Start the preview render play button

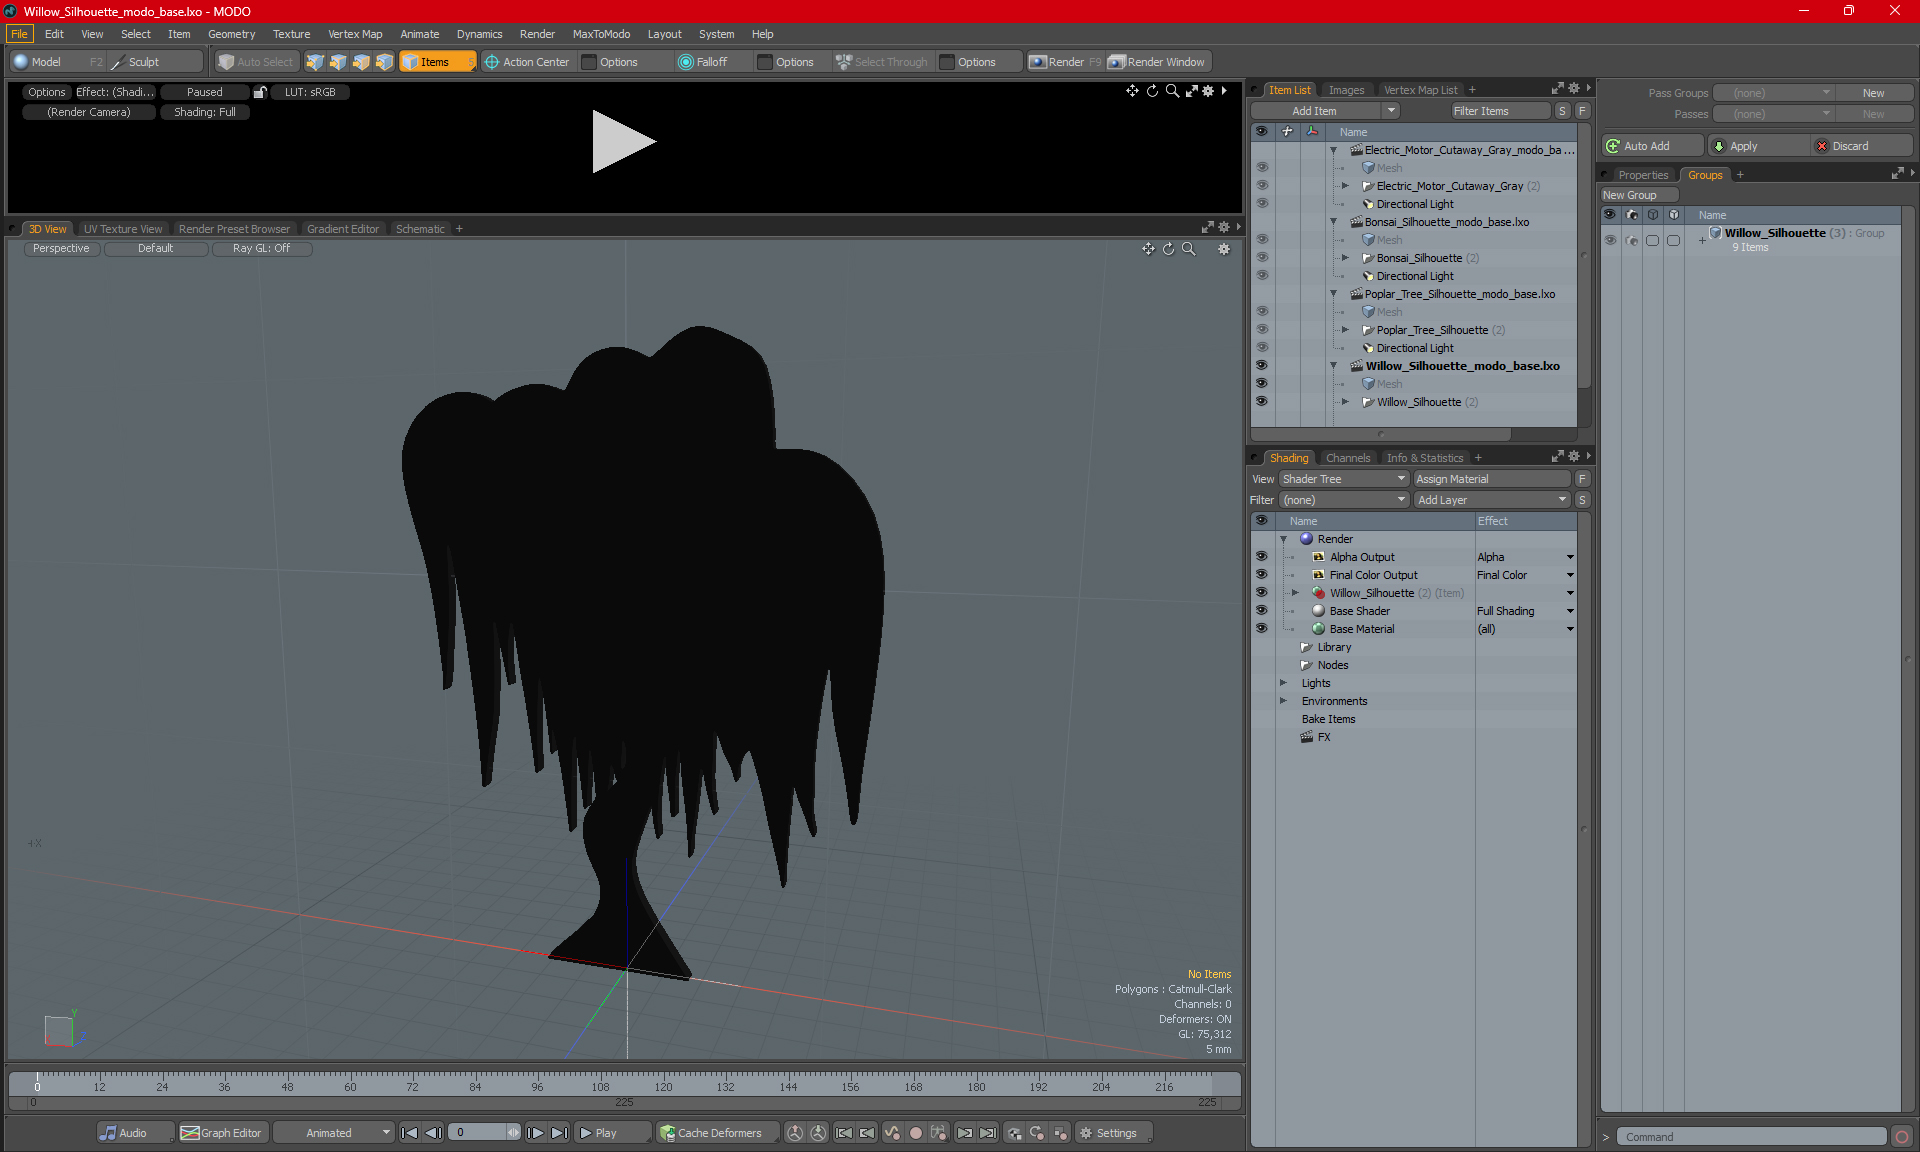pos(622,142)
